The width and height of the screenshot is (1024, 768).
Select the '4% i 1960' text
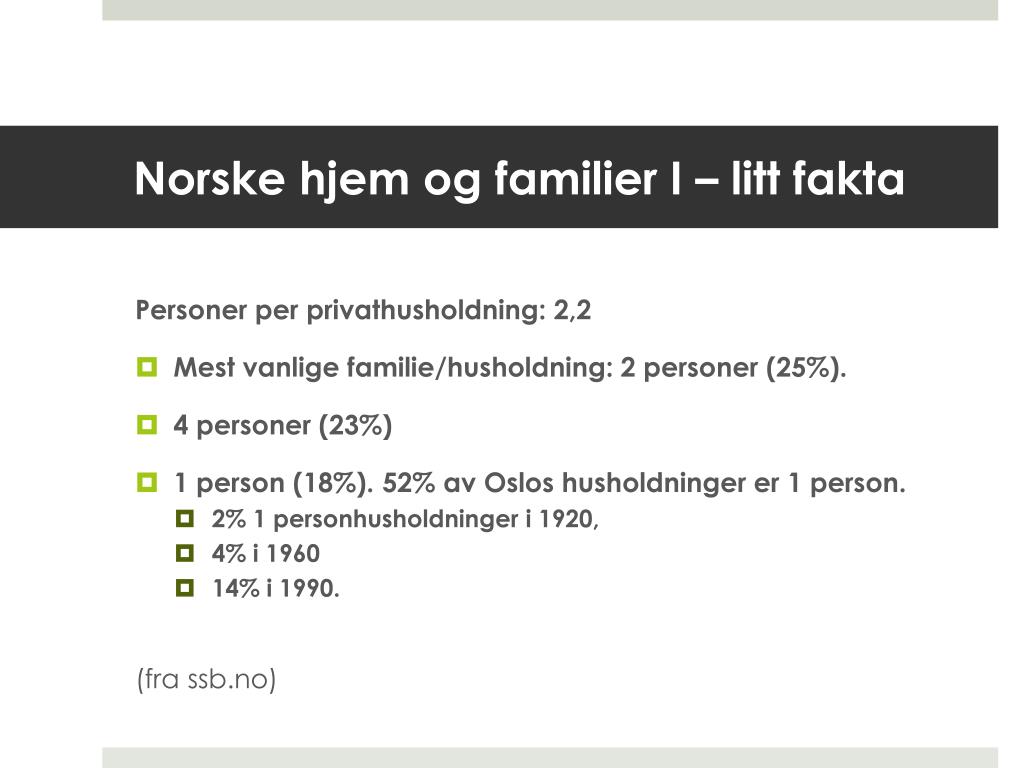[266, 554]
